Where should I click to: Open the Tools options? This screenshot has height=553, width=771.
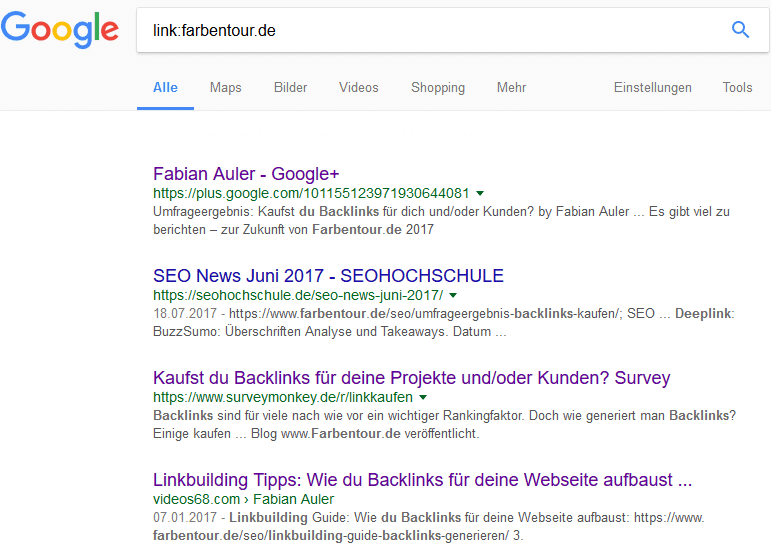(737, 87)
